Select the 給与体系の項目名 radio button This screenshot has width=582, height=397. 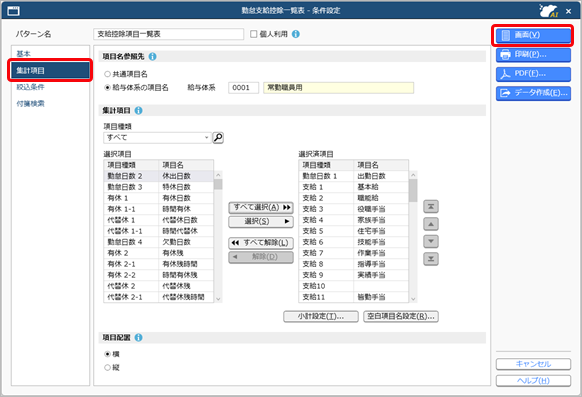107,88
